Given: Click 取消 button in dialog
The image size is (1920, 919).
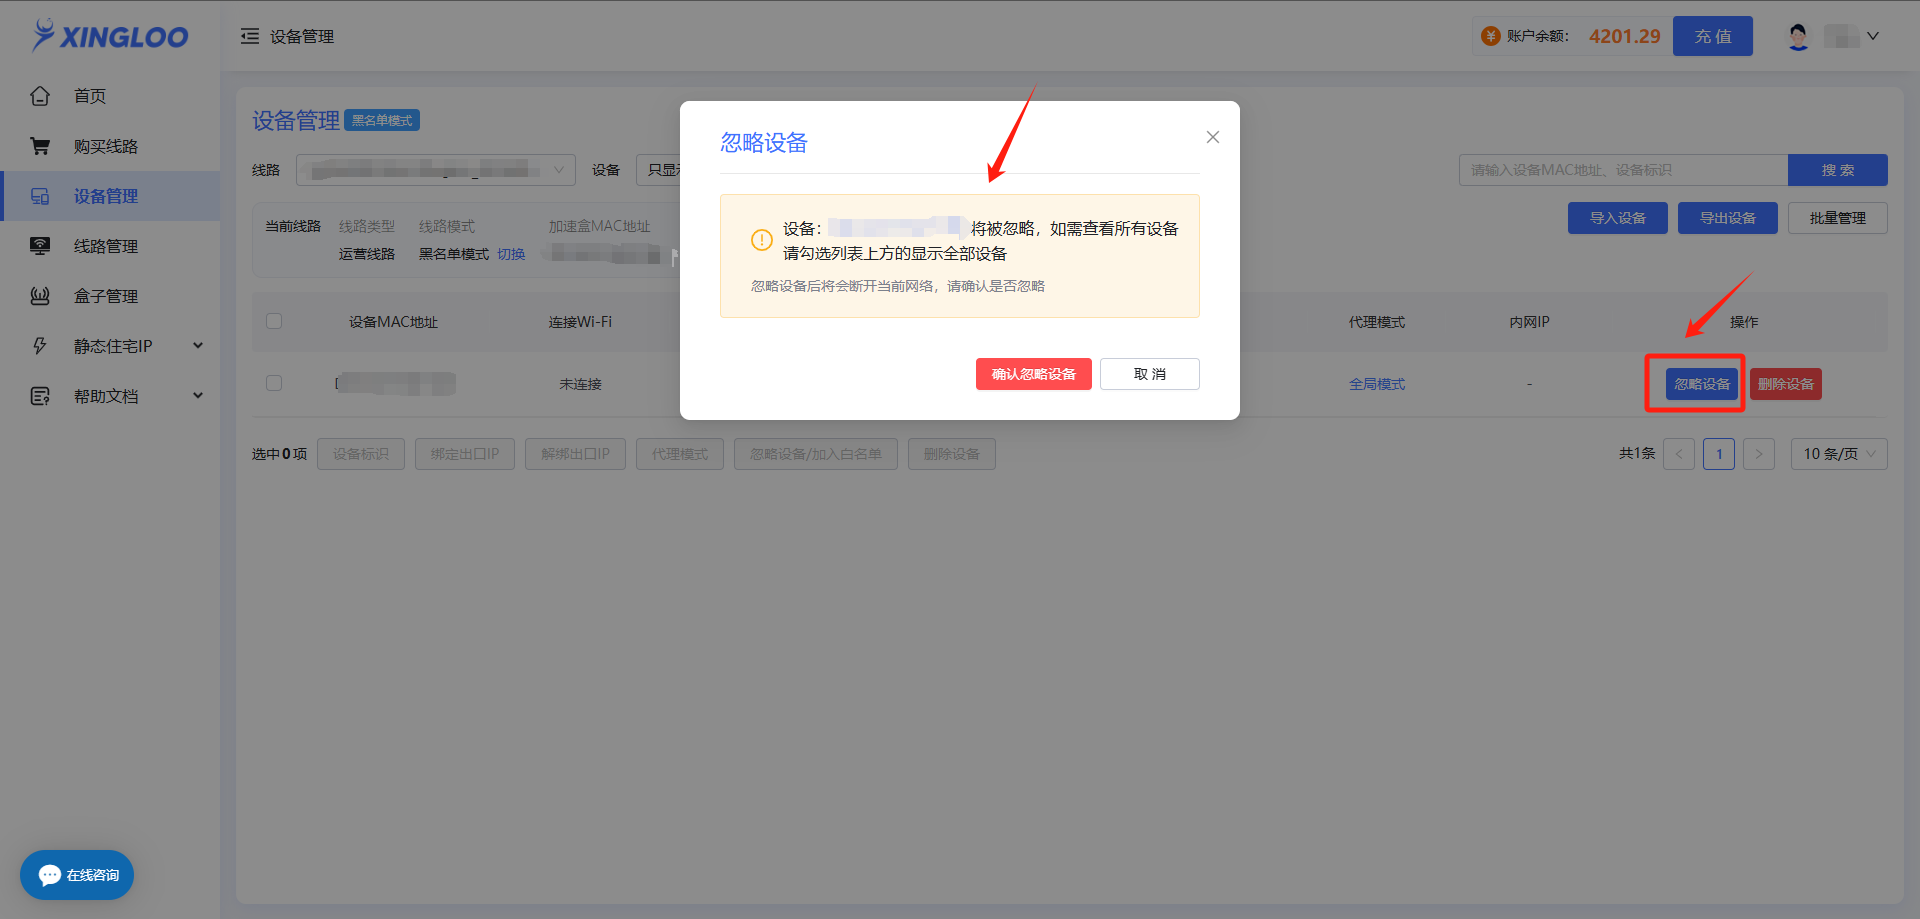Looking at the screenshot, I should pyautogui.click(x=1150, y=374).
